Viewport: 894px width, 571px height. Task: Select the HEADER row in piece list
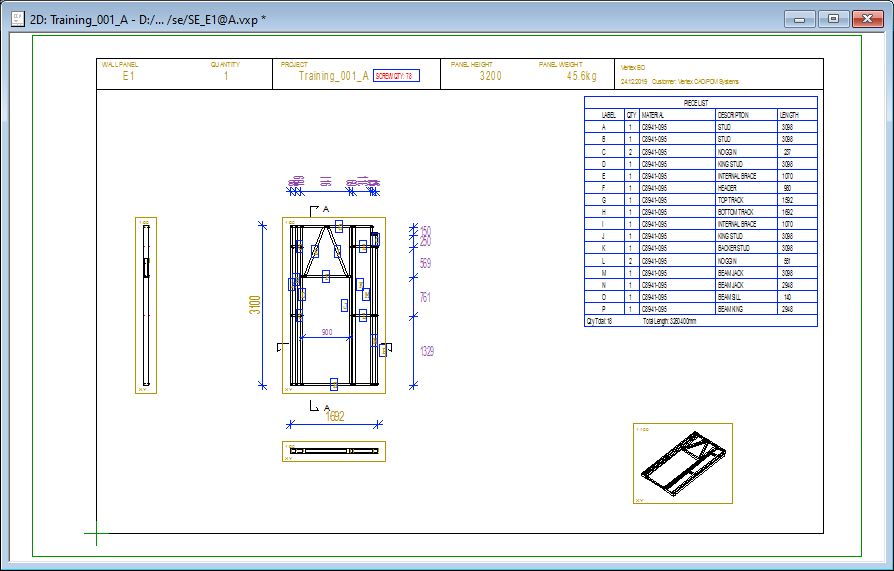click(x=727, y=188)
